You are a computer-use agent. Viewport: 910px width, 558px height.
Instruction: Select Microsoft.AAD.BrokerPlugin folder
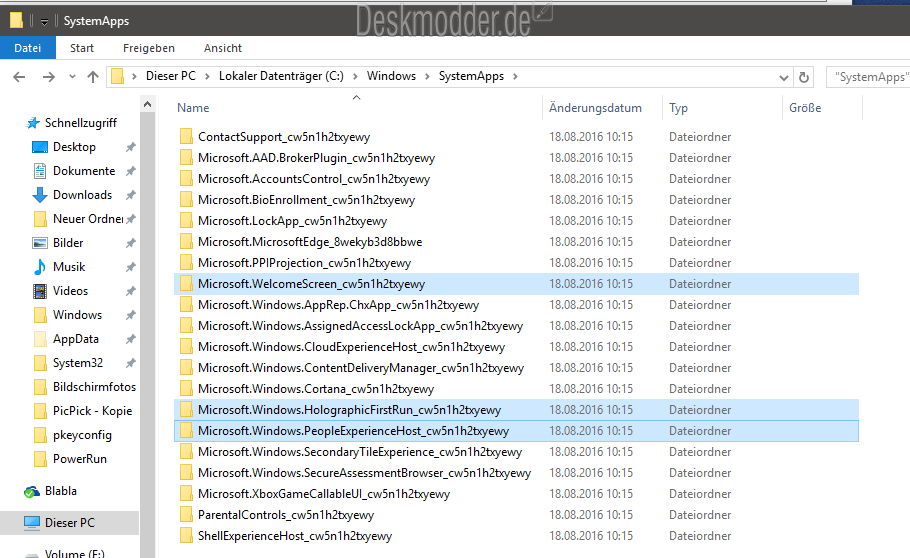pyautogui.click(x=316, y=158)
